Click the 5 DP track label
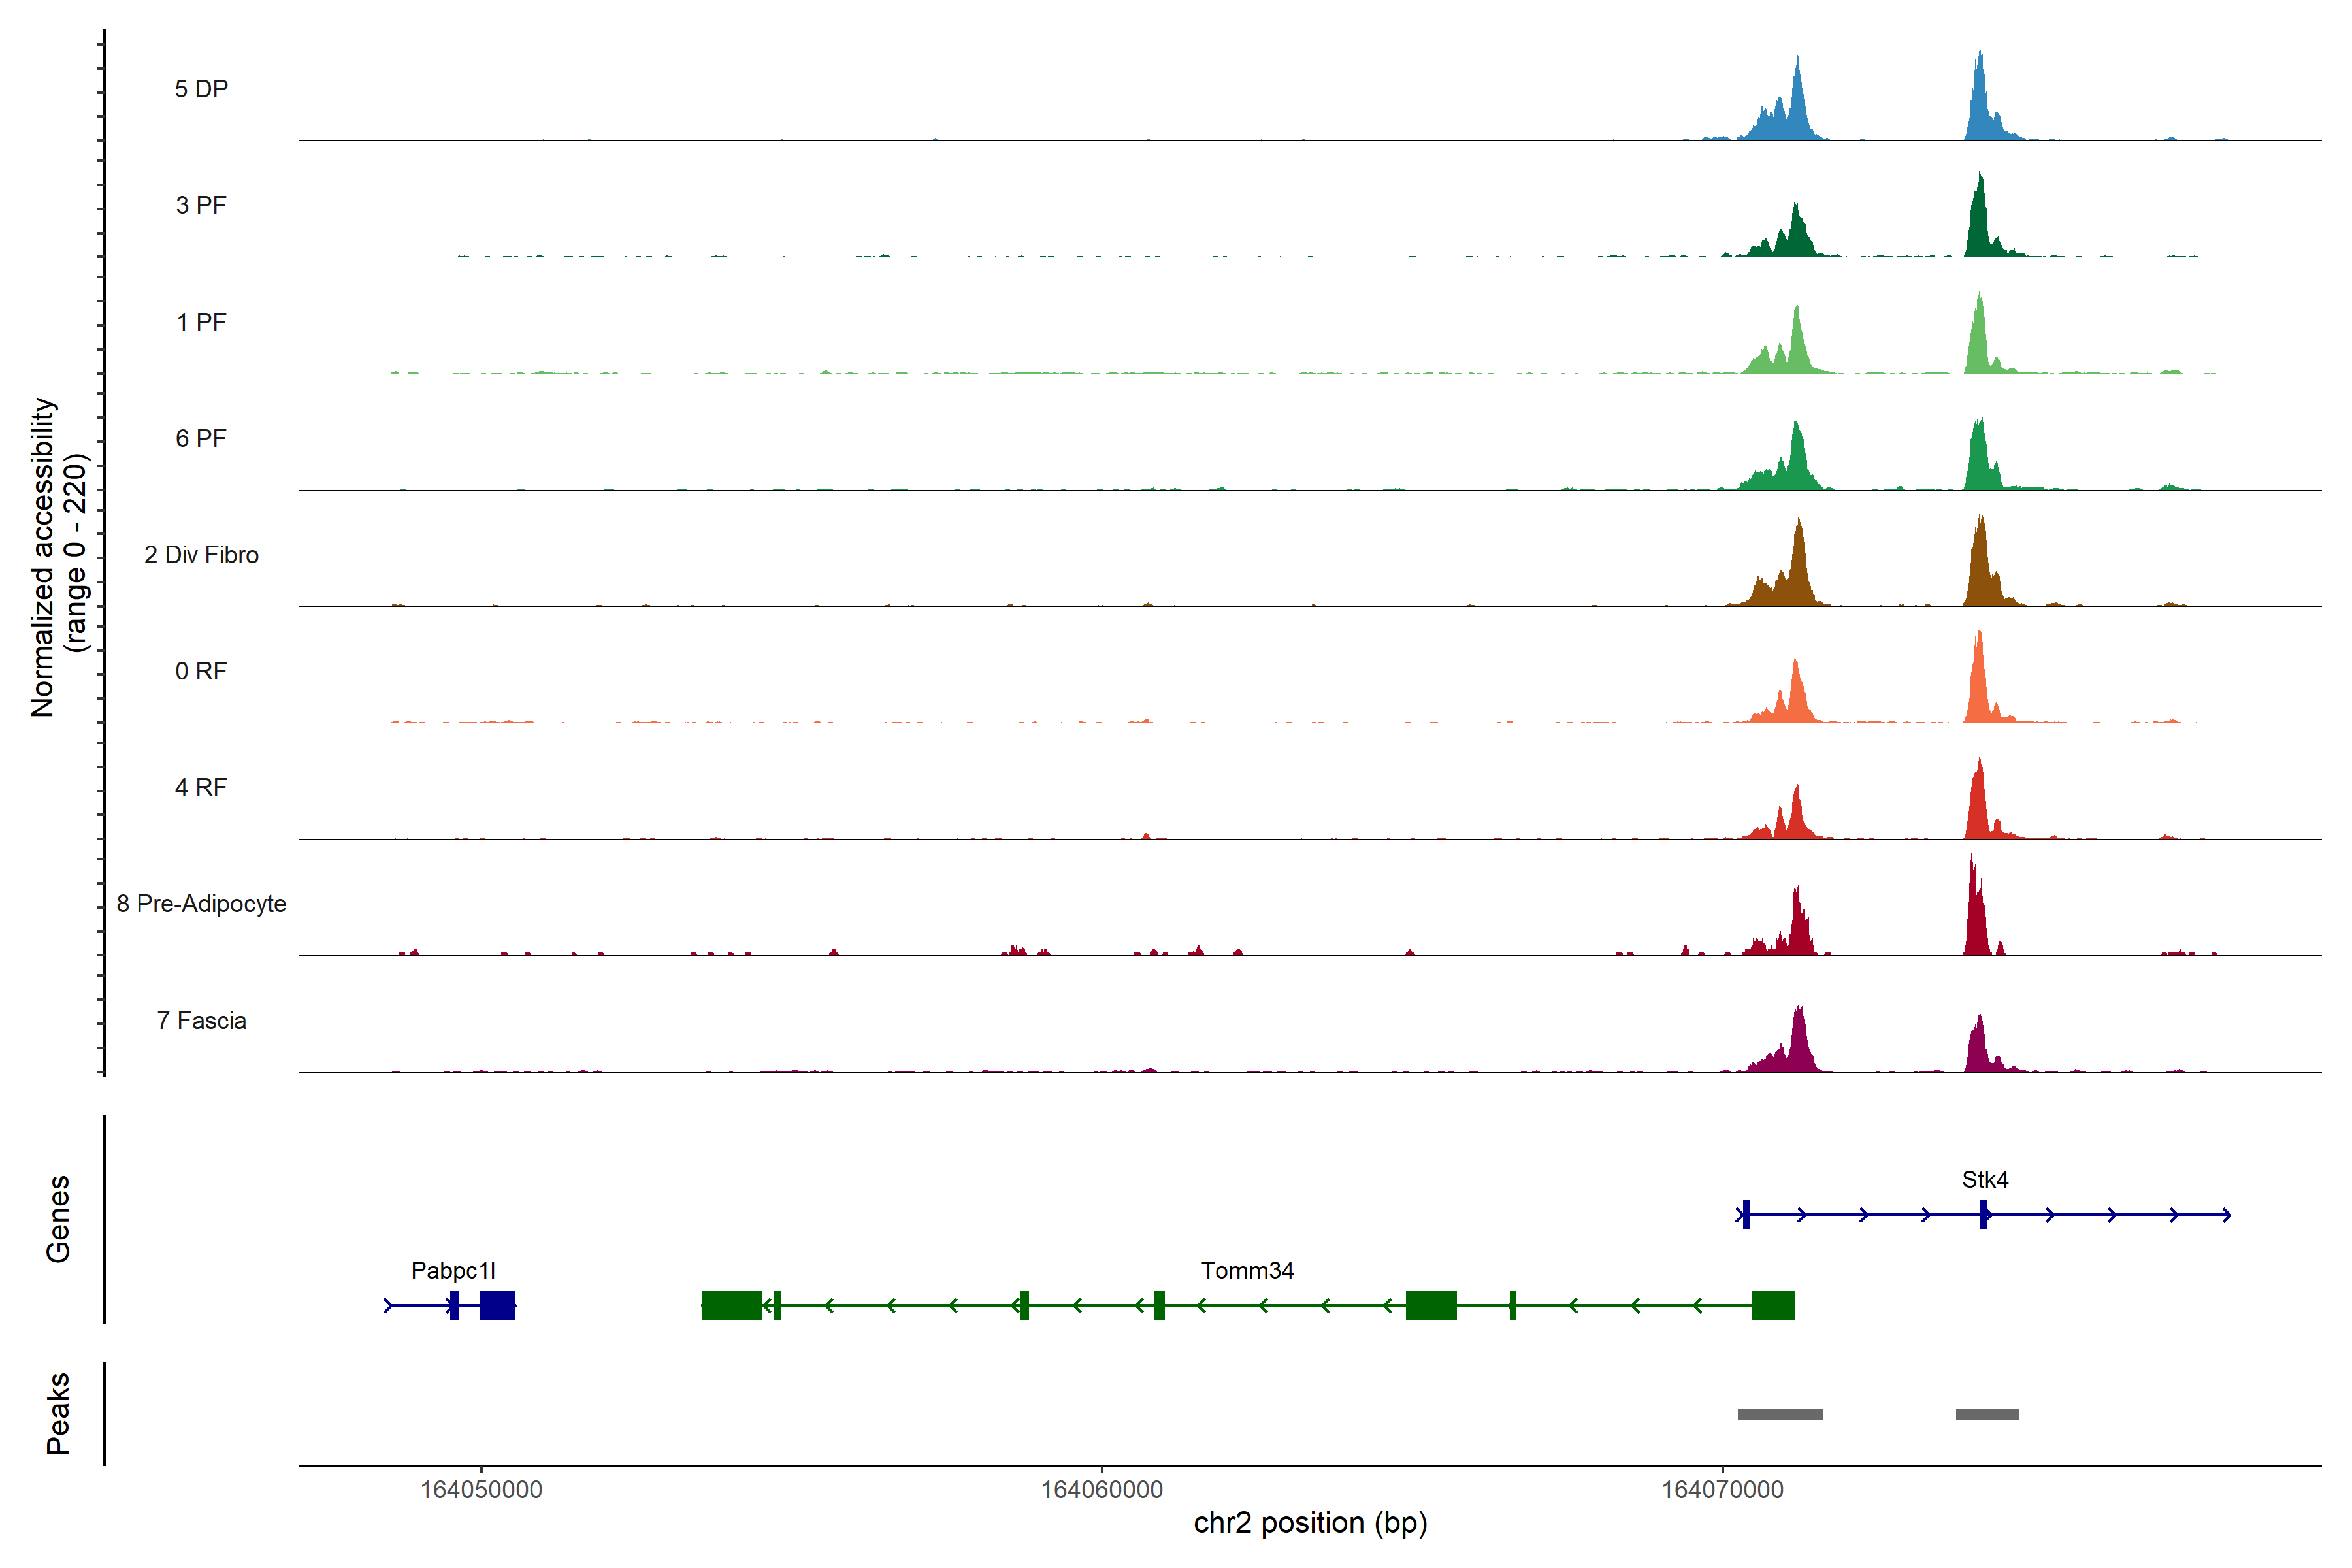The height and width of the screenshot is (1568, 2352). coord(201,89)
